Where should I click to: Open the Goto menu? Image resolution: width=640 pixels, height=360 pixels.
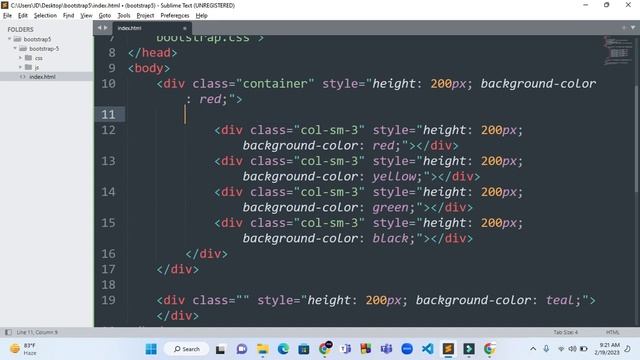pos(104,16)
